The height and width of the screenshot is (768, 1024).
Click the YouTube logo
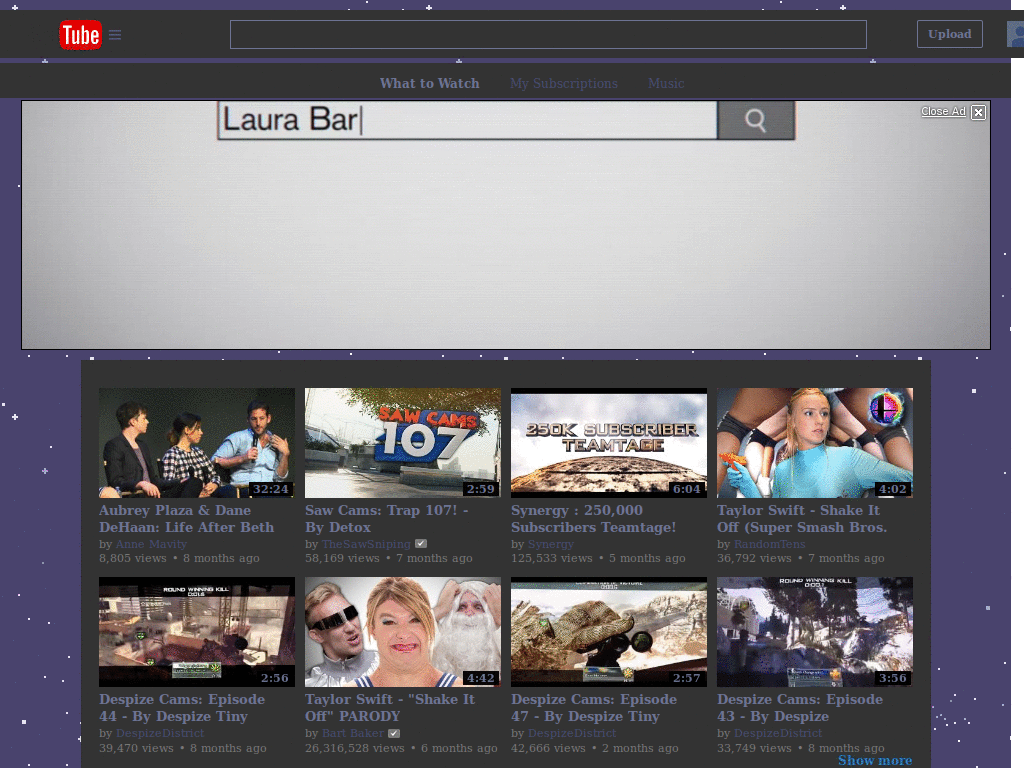(x=80, y=35)
